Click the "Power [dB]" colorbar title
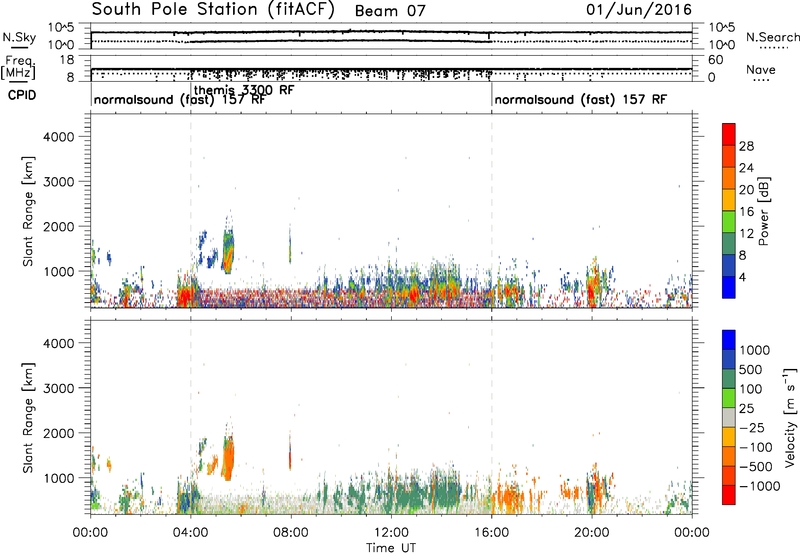The image size is (800, 554). tap(763, 211)
